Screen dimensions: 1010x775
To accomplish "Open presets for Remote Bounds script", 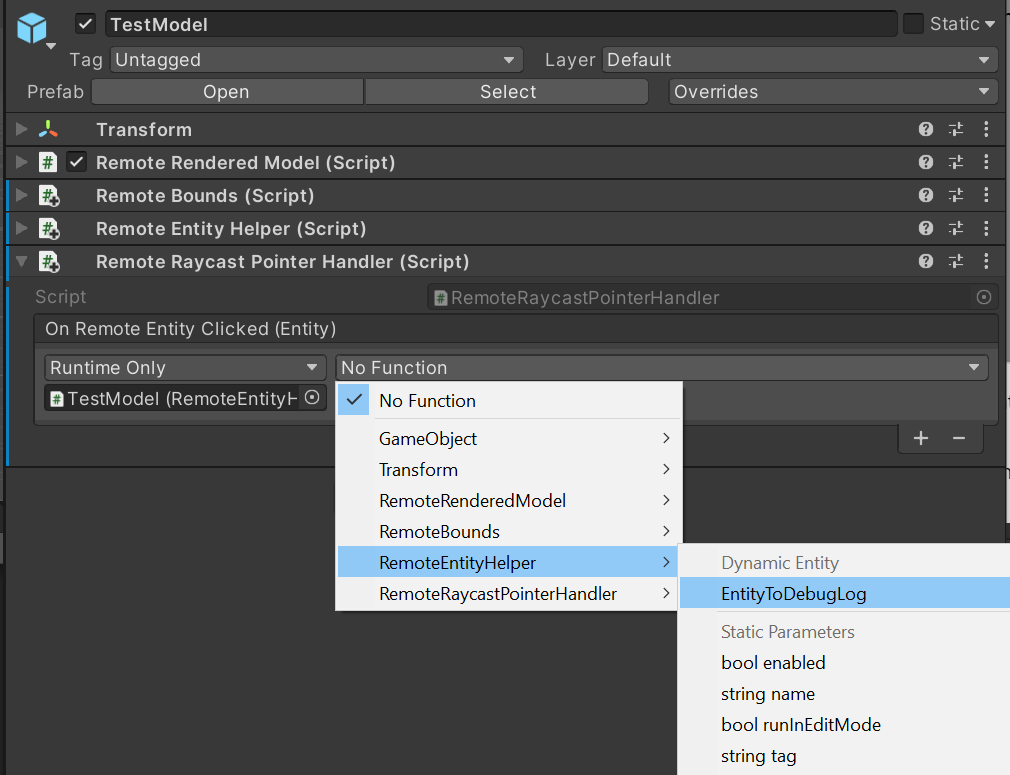I will click(956, 195).
